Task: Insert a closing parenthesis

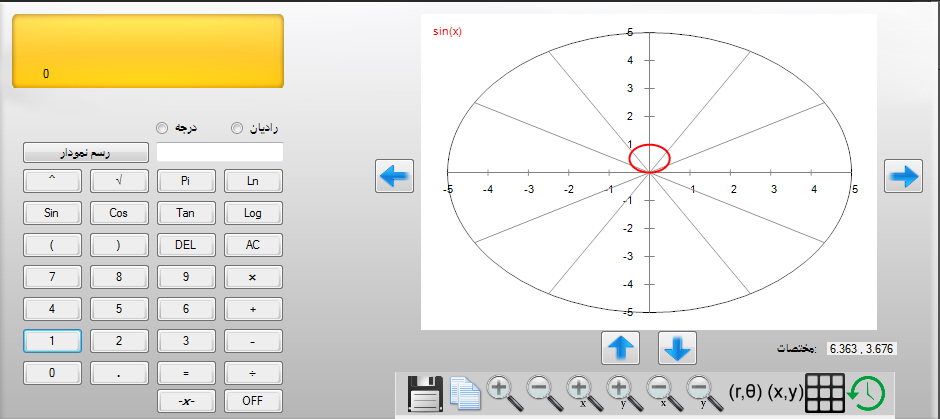Action: tap(119, 245)
